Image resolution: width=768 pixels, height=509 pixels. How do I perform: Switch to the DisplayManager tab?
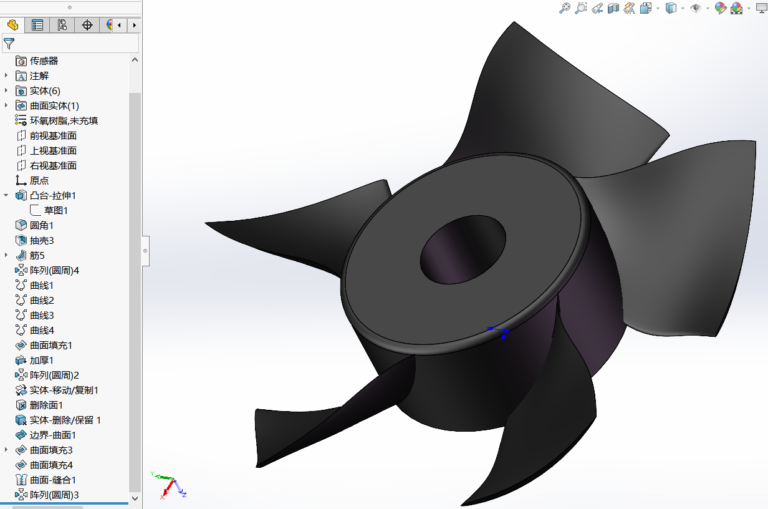click(x=107, y=25)
